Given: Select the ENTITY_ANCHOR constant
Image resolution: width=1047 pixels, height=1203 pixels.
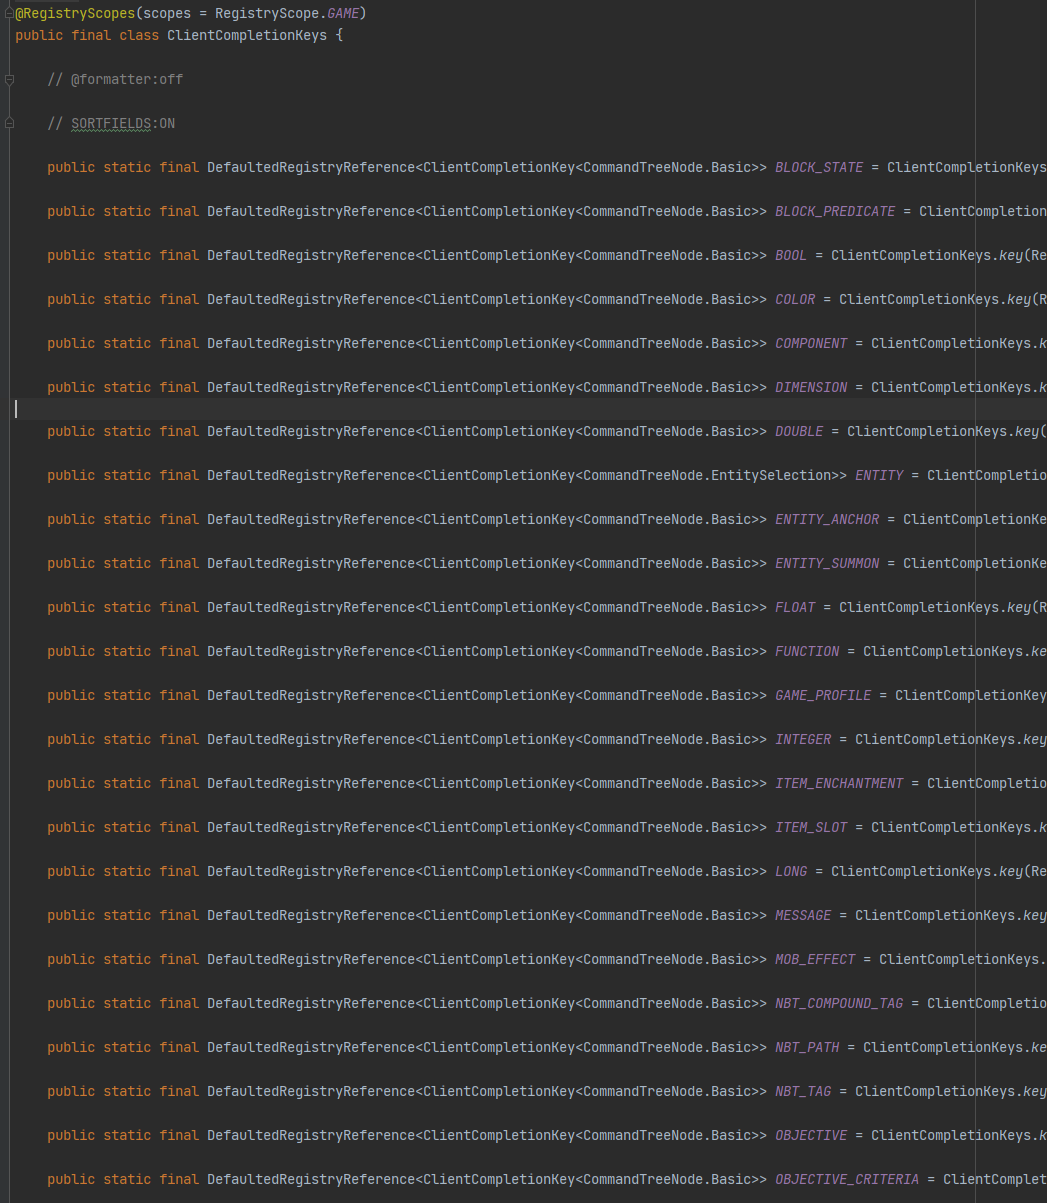Looking at the screenshot, I should 826,519.
